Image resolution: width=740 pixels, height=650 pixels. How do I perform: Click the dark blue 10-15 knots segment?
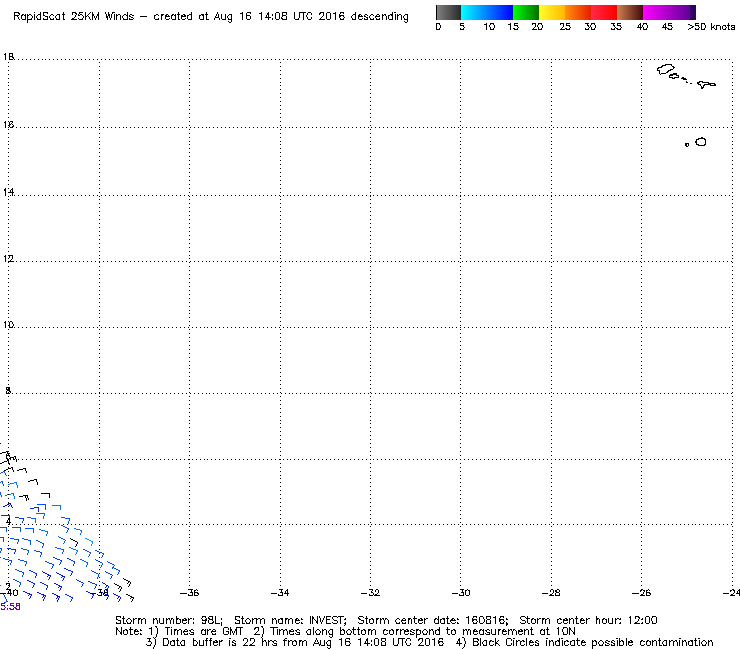tap(500, 12)
